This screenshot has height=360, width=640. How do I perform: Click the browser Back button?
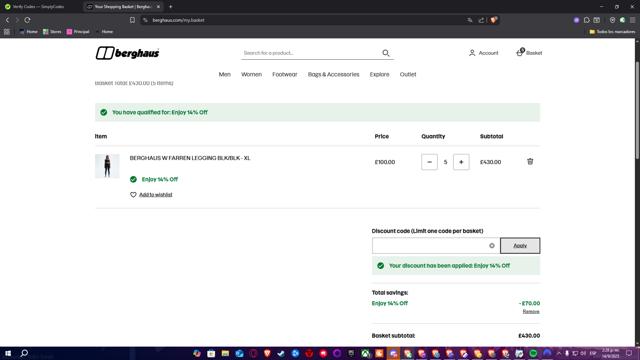point(7,20)
